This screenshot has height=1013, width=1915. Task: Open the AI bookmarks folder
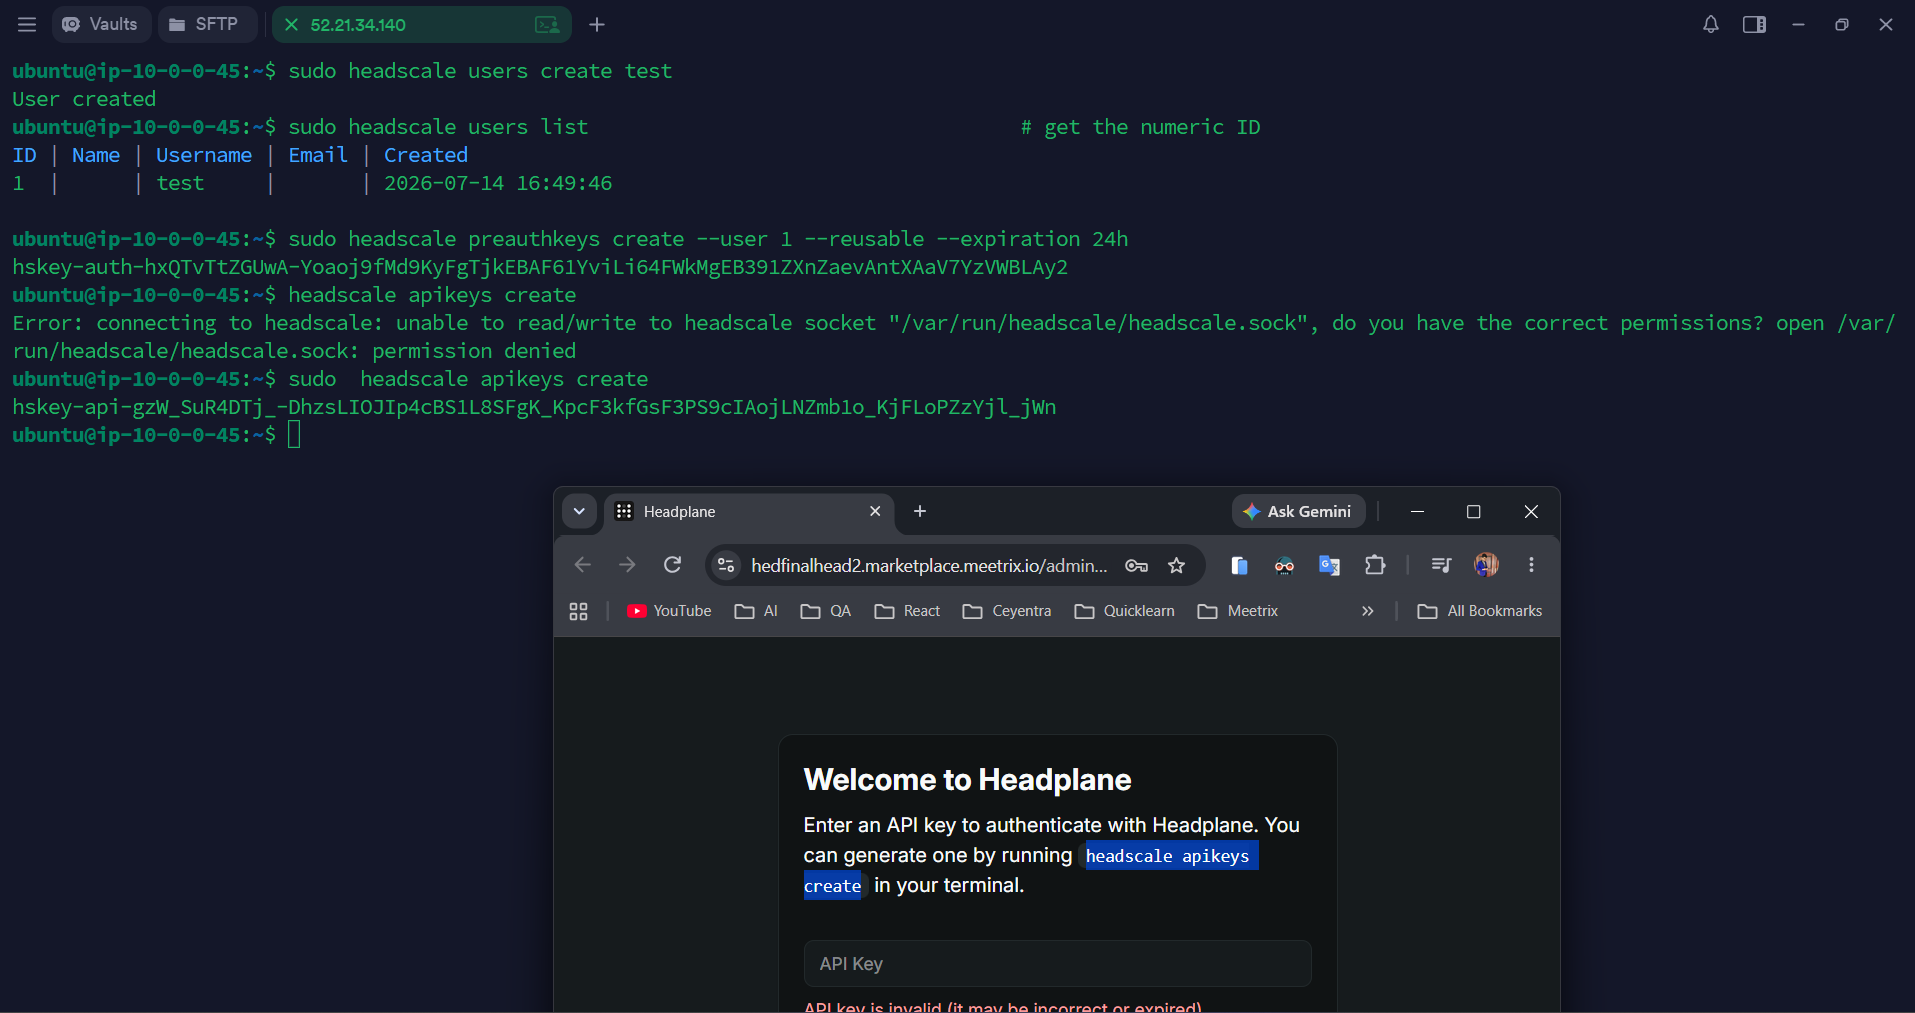[756, 611]
